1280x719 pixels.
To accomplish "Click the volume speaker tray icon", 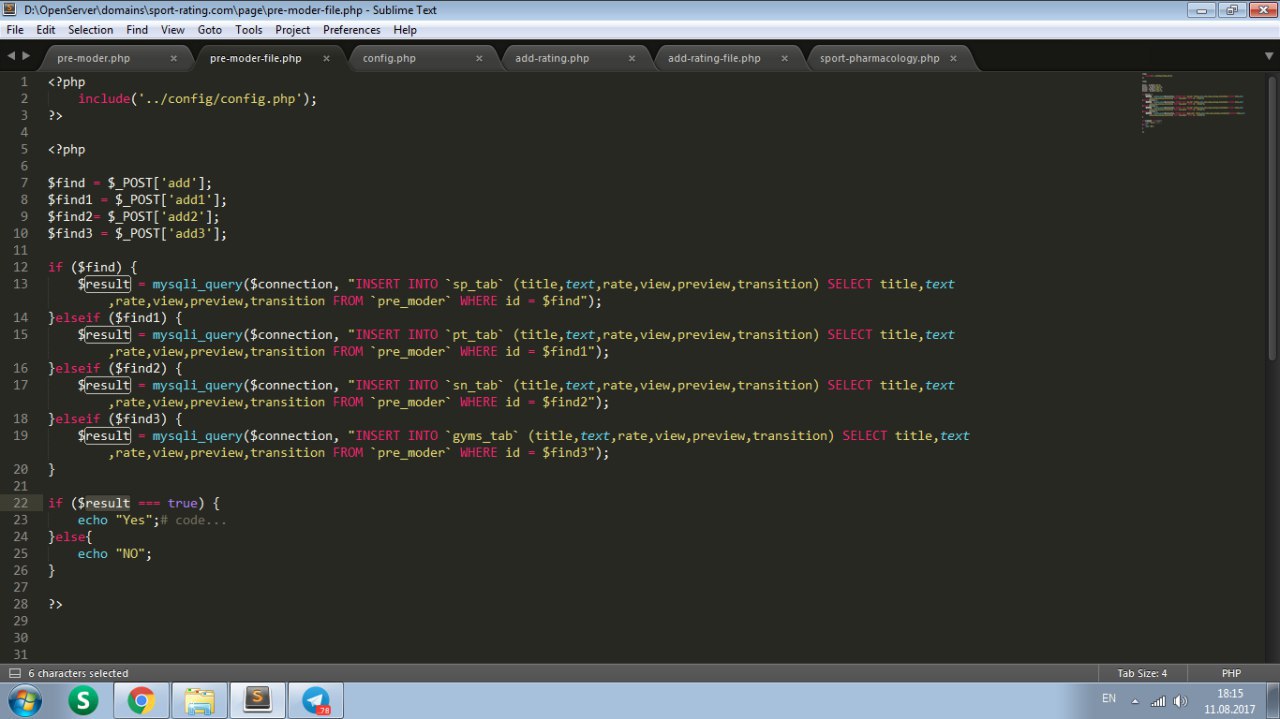I will click(x=1180, y=701).
